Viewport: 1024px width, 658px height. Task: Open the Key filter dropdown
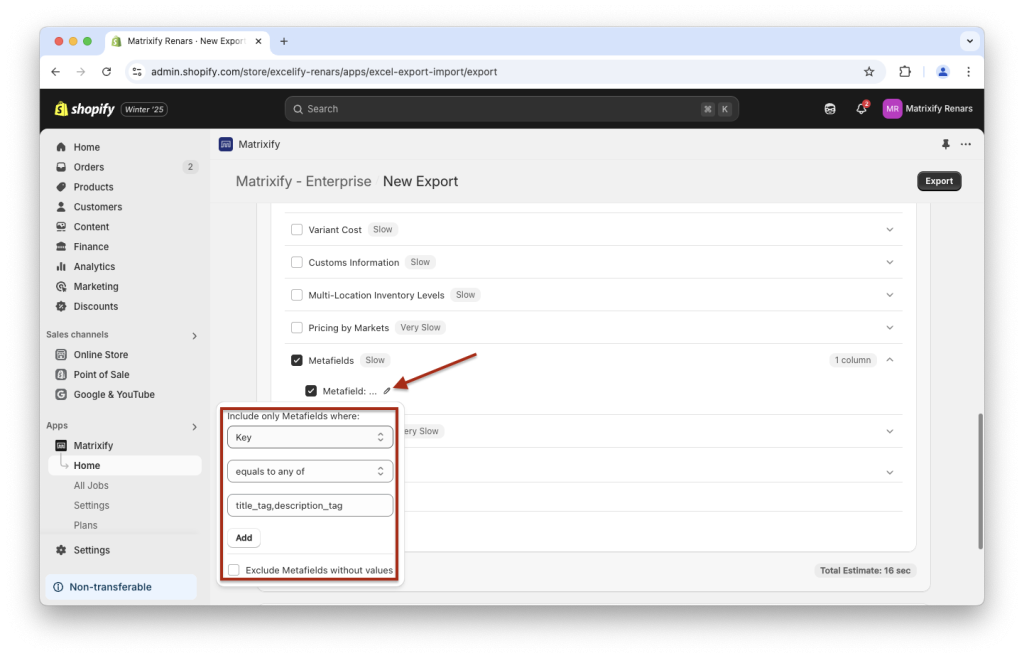coord(310,437)
